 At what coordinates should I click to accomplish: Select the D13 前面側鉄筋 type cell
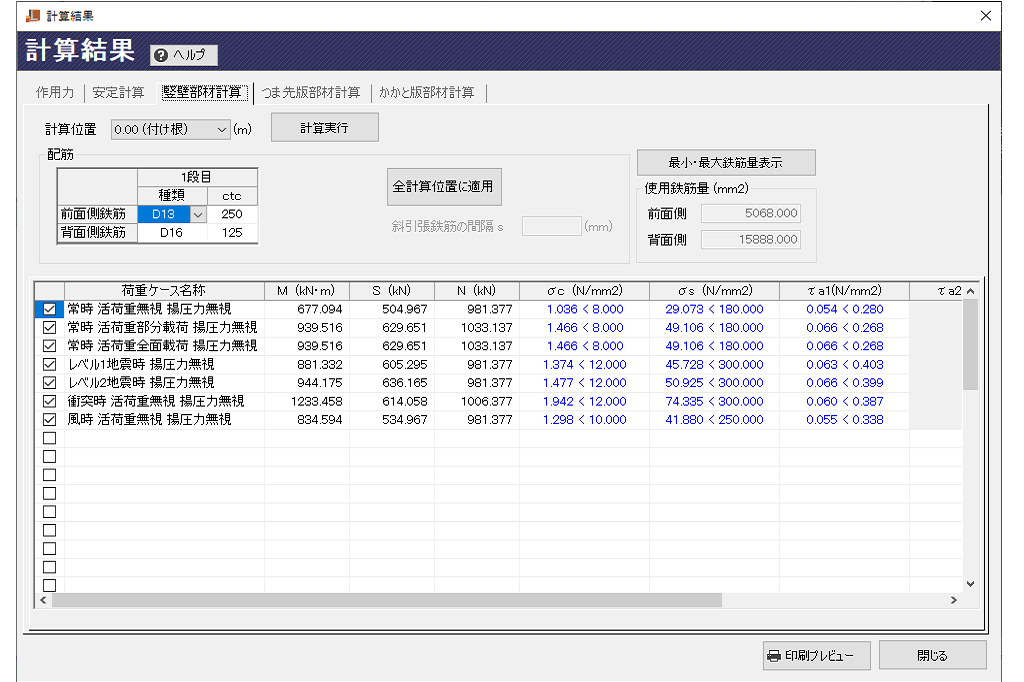tap(164, 214)
